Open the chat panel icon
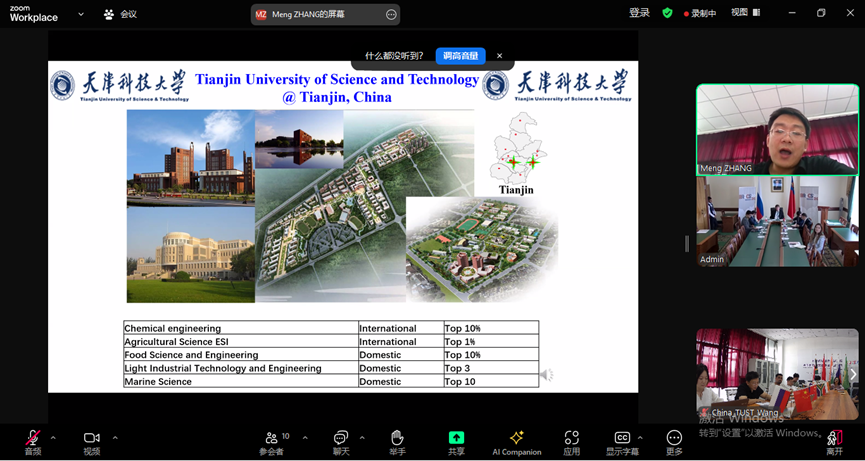 tap(341, 438)
